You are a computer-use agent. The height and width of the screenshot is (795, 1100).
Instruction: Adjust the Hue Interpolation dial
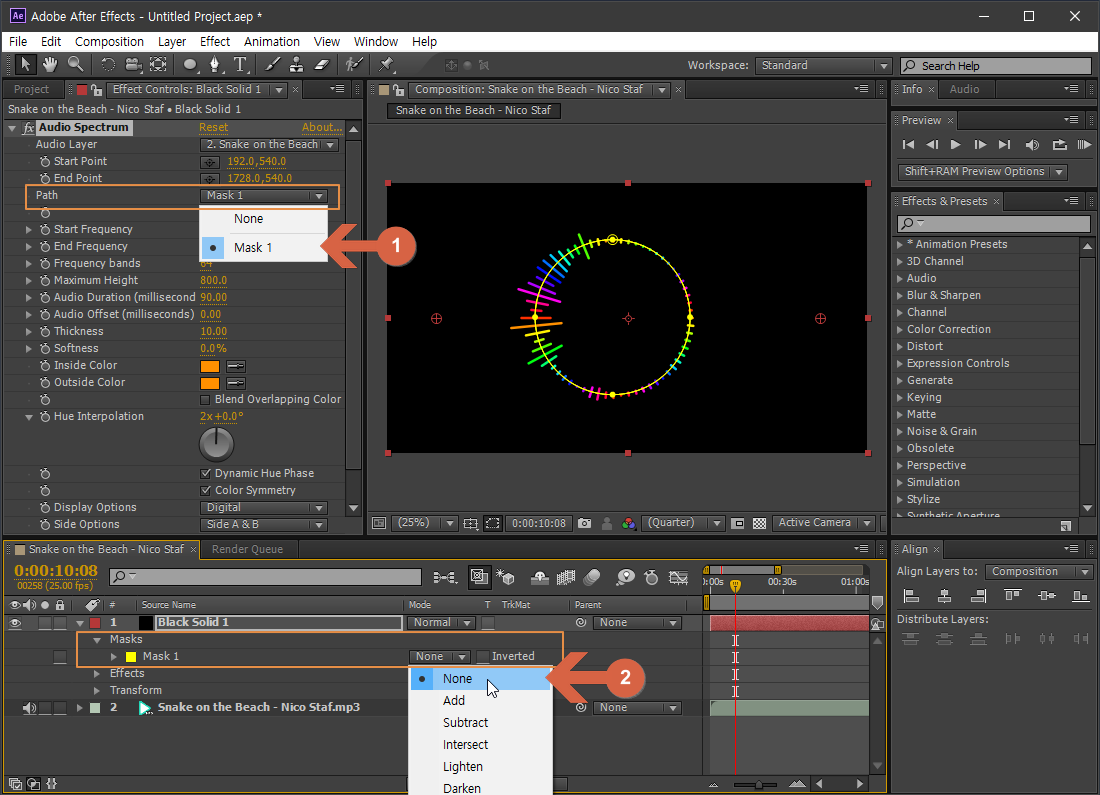[x=216, y=444]
